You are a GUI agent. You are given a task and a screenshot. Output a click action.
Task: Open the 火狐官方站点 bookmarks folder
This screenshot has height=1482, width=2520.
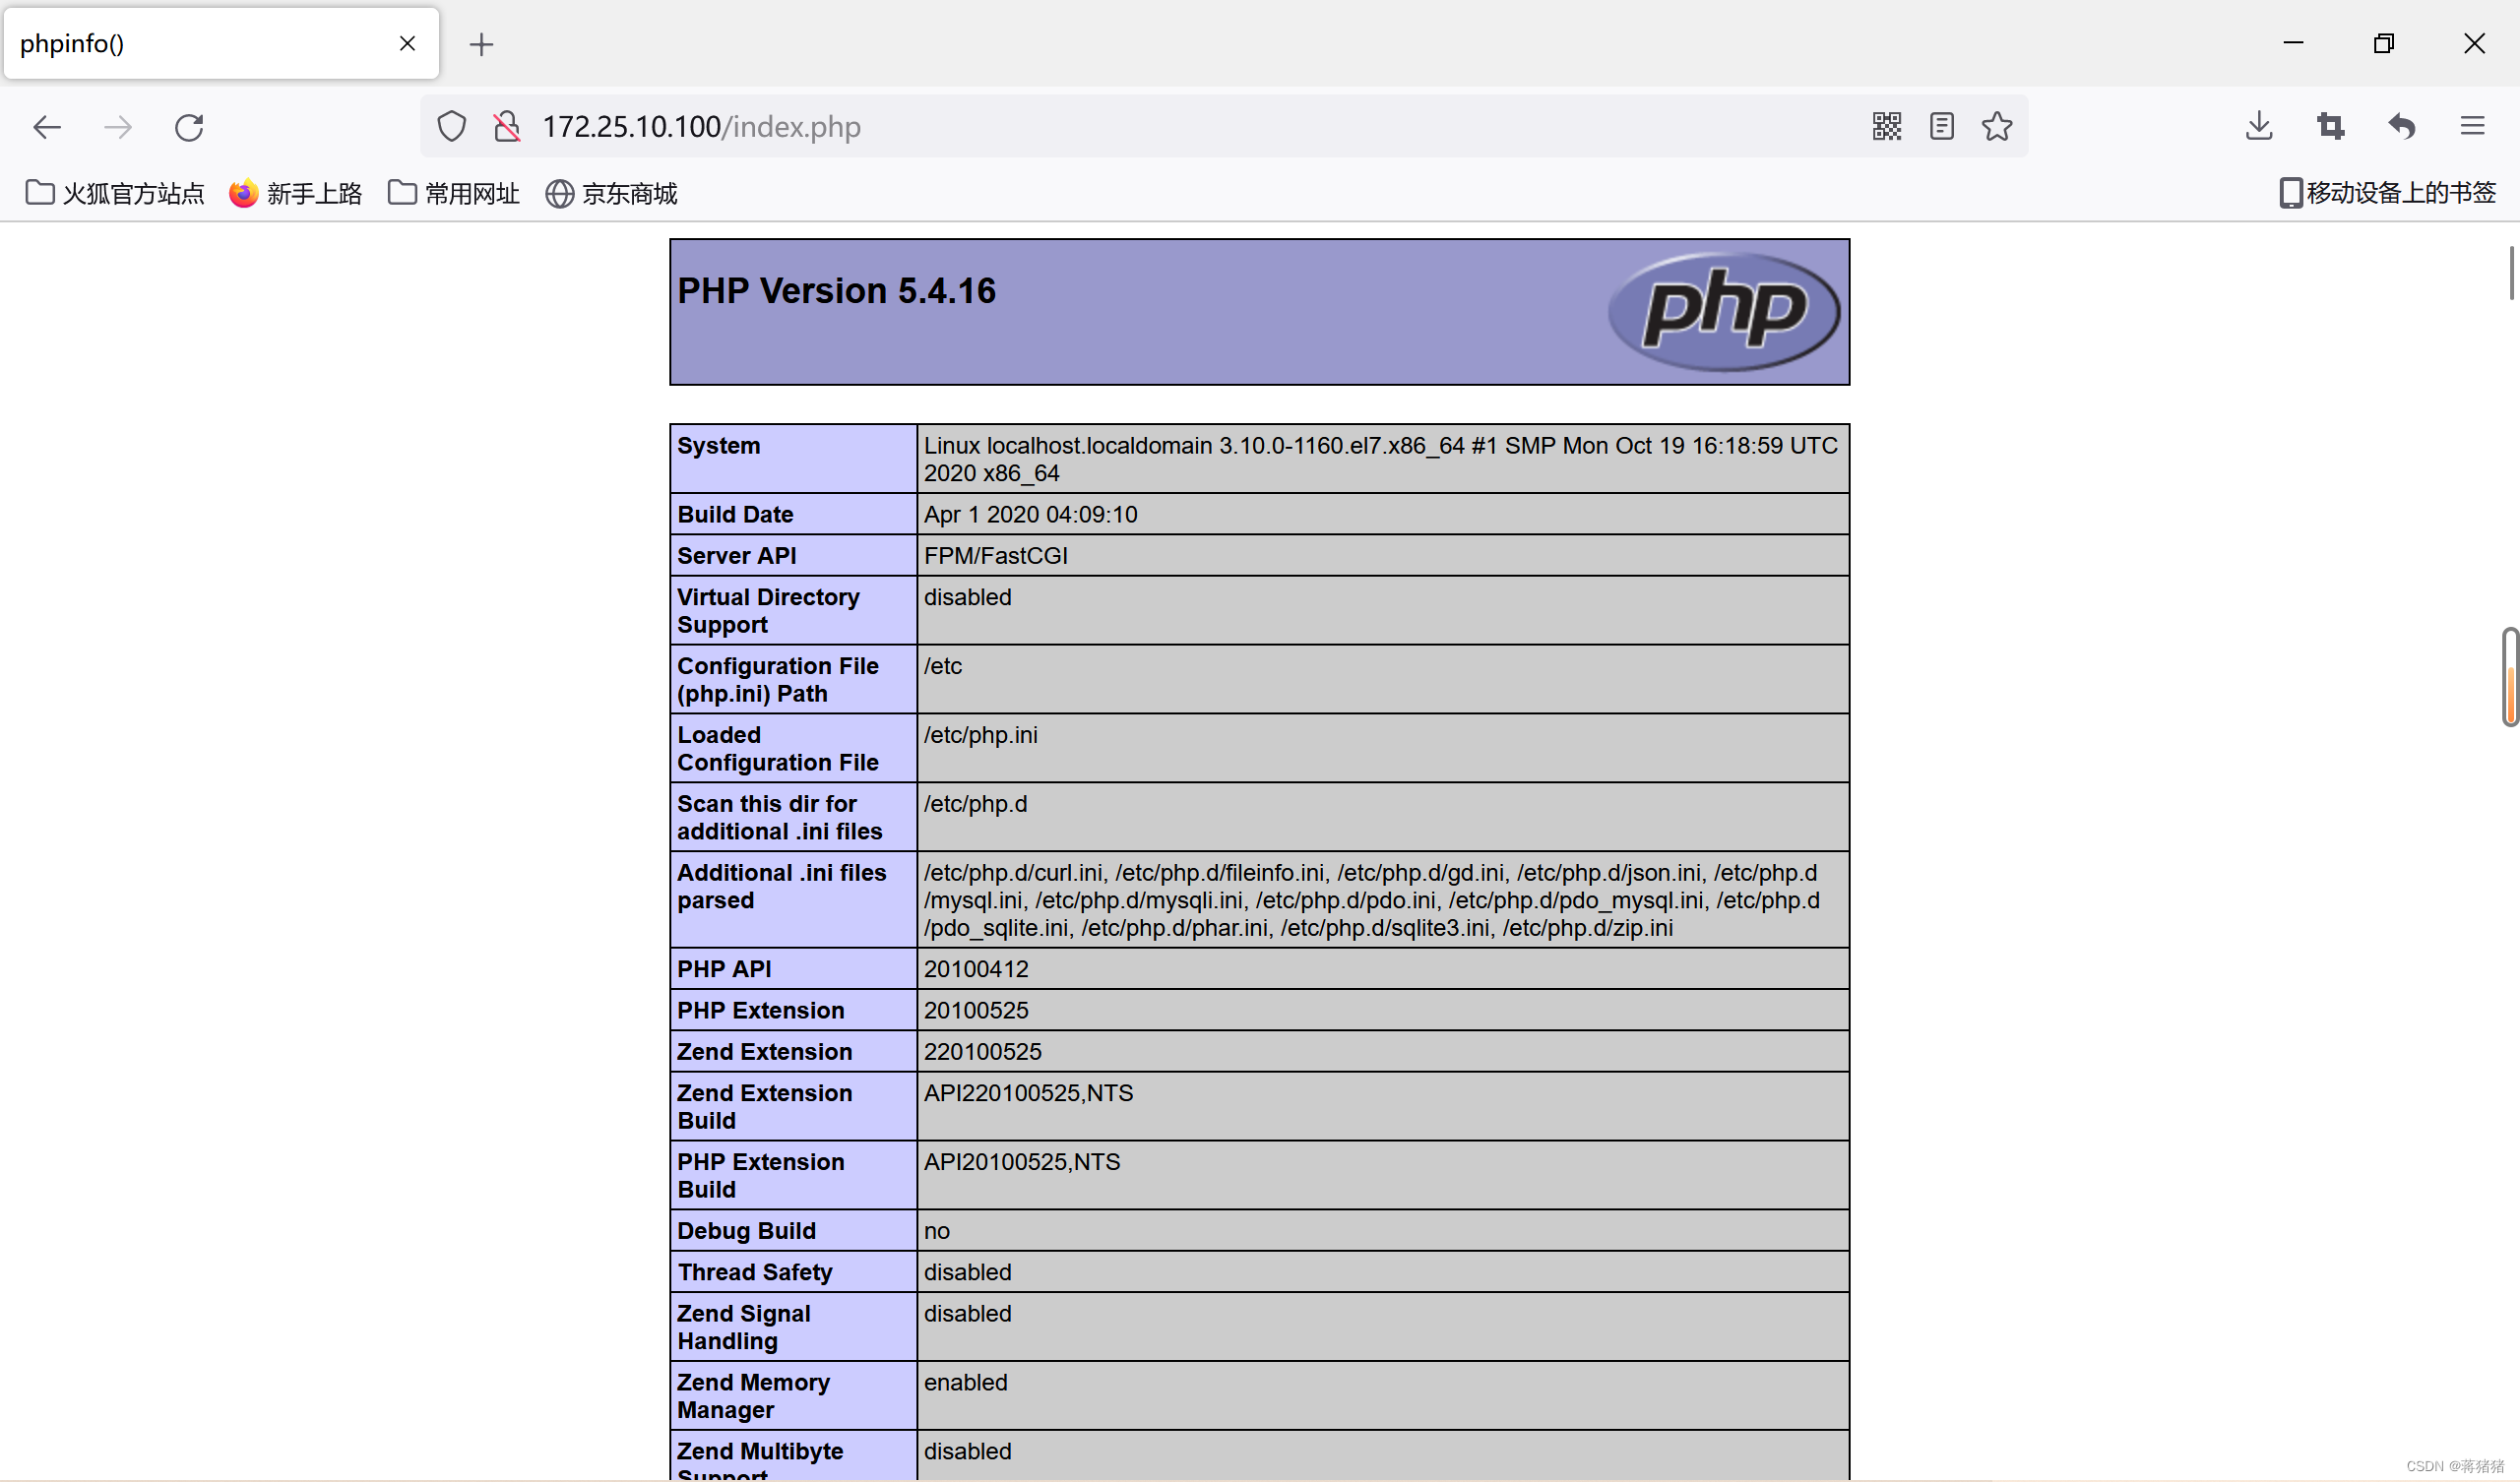115,193
